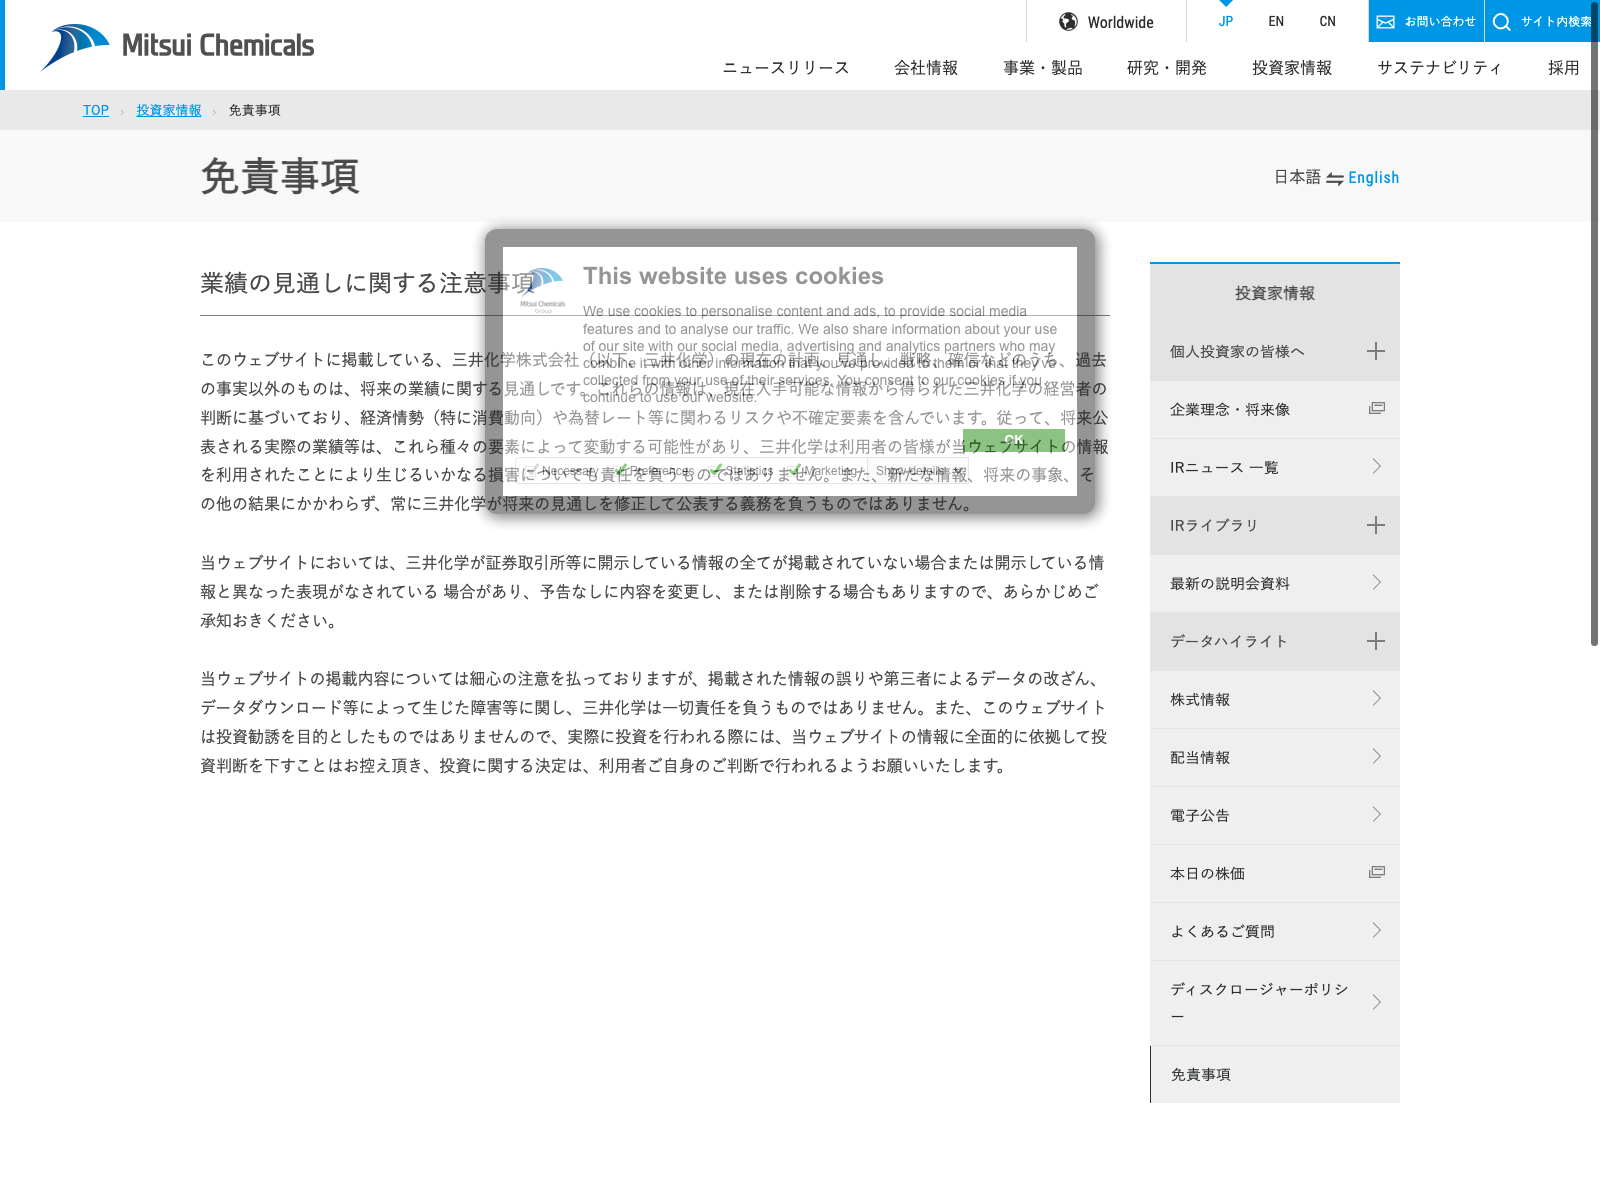1600x1200 pixels.
Task: Open the 投資家情報 main menu item
Action: tap(1291, 68)
